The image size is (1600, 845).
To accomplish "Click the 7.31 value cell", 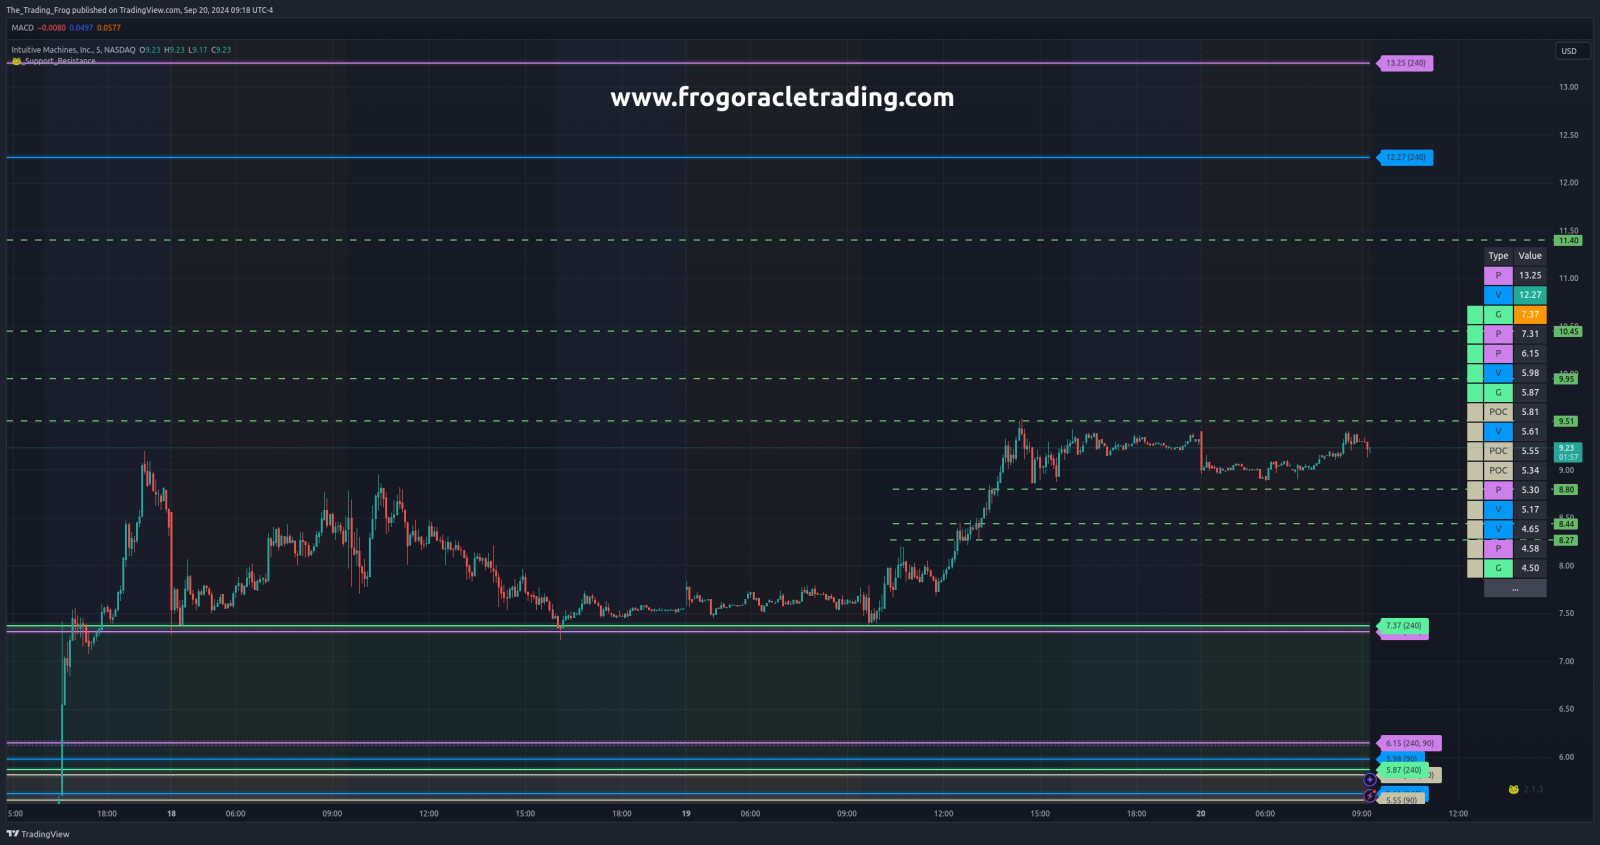I will point(1530,334).
